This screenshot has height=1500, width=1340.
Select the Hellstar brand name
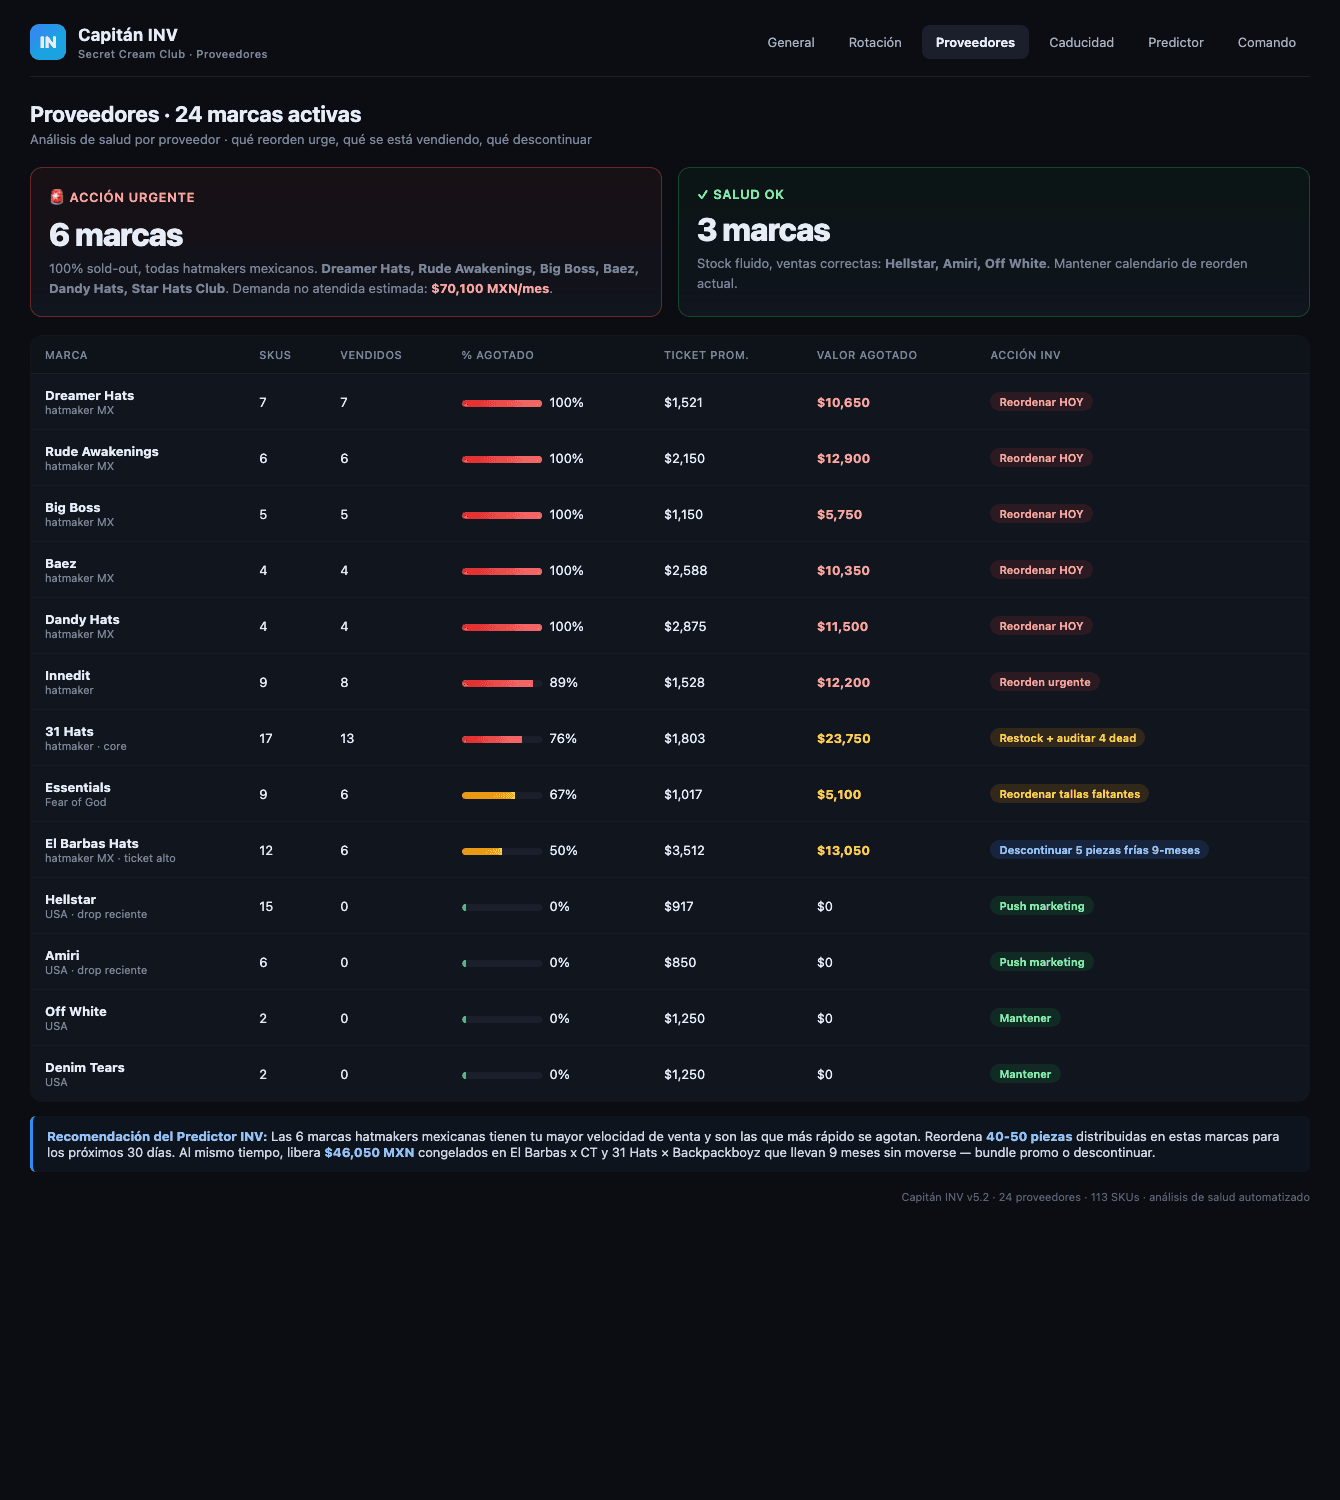[x=70, y=900]
